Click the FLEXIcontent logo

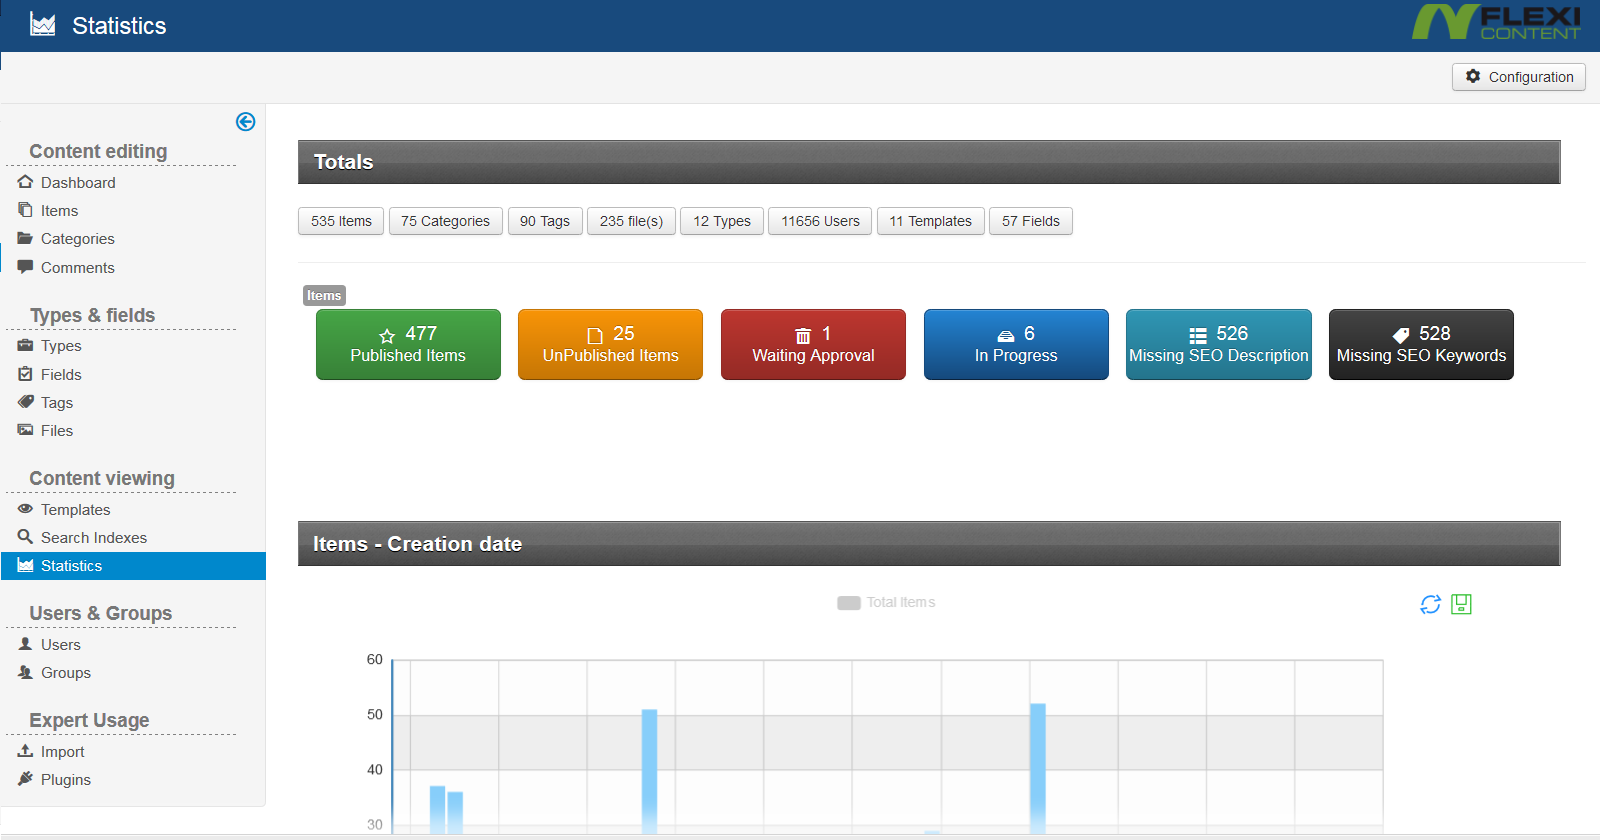(x=1496, y=22)
